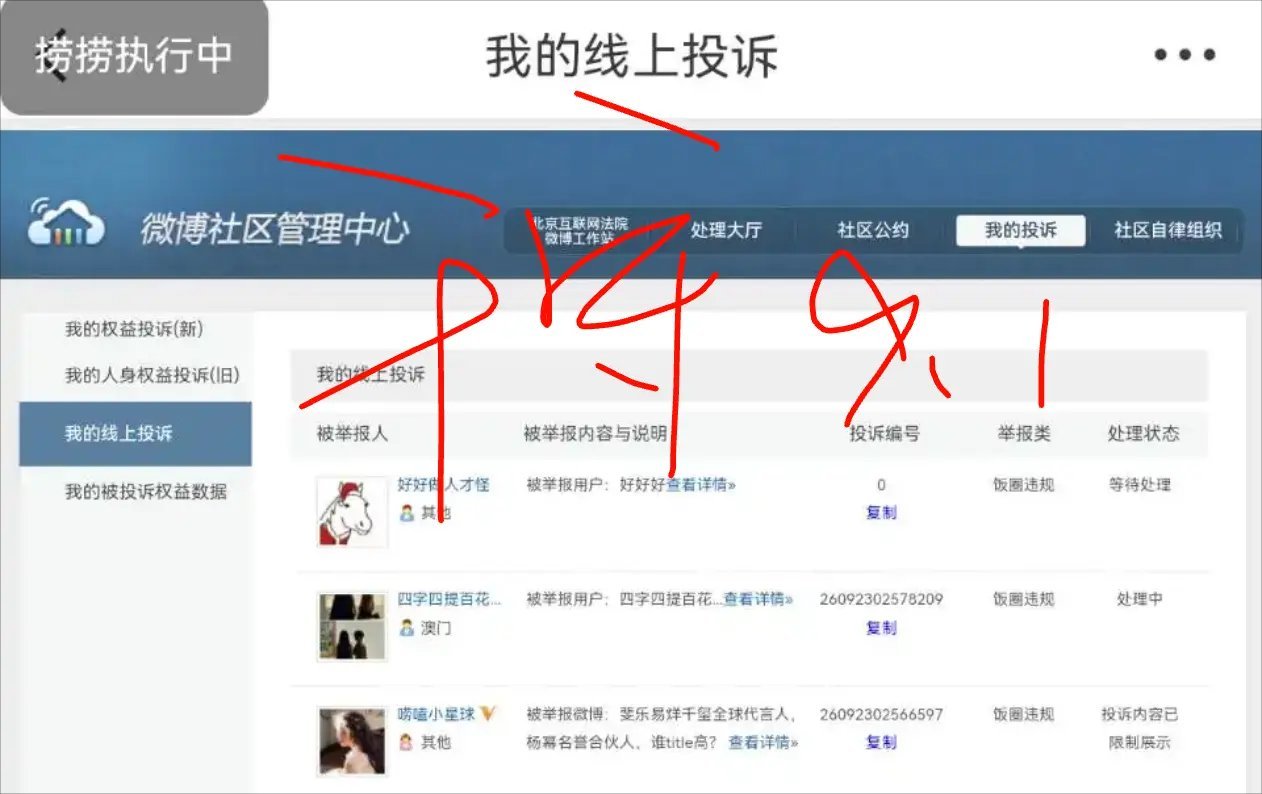Click the 处理状态 column header
1262x794 pixels.
point(1143,434)
